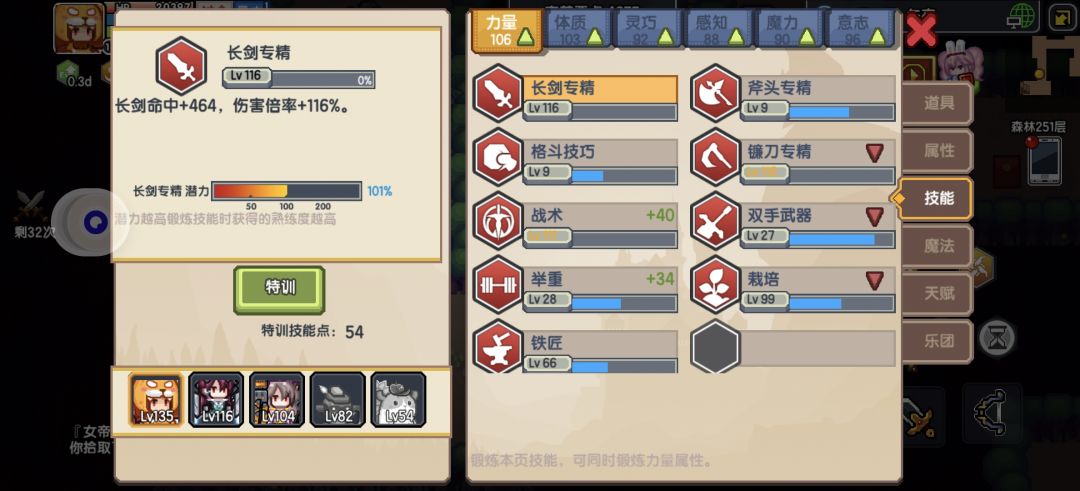Toggle red triangle marker on 栽培
Screen dimensions: 1080x491
tap(875, 280)
